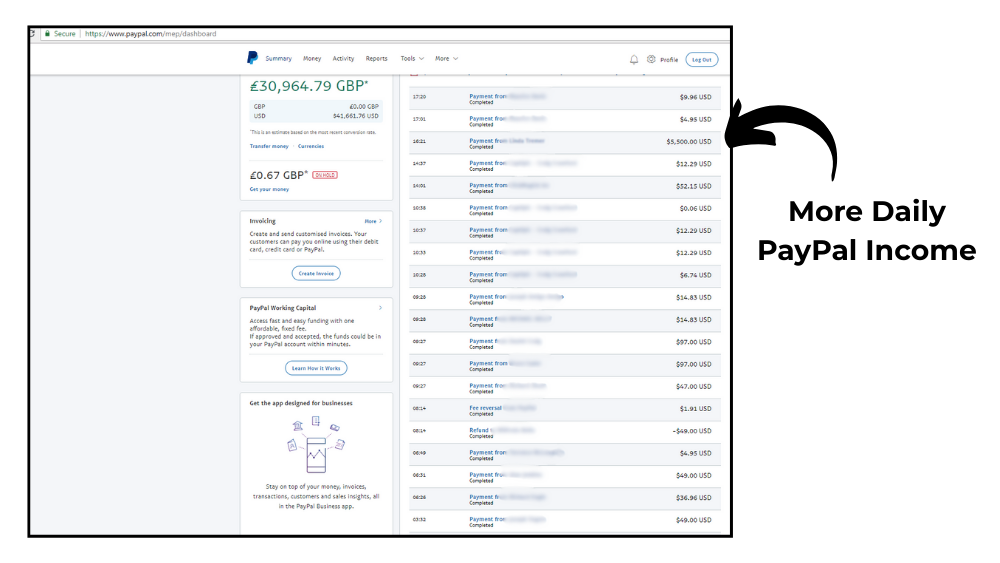Open the 14:37 payment transaction
The height and width of the screenshot is (563, 1000).
click(564, 165)
